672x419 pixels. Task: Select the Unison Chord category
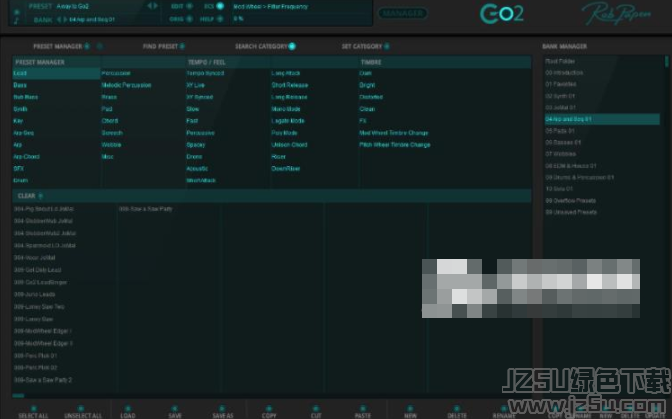click(289, 145)
